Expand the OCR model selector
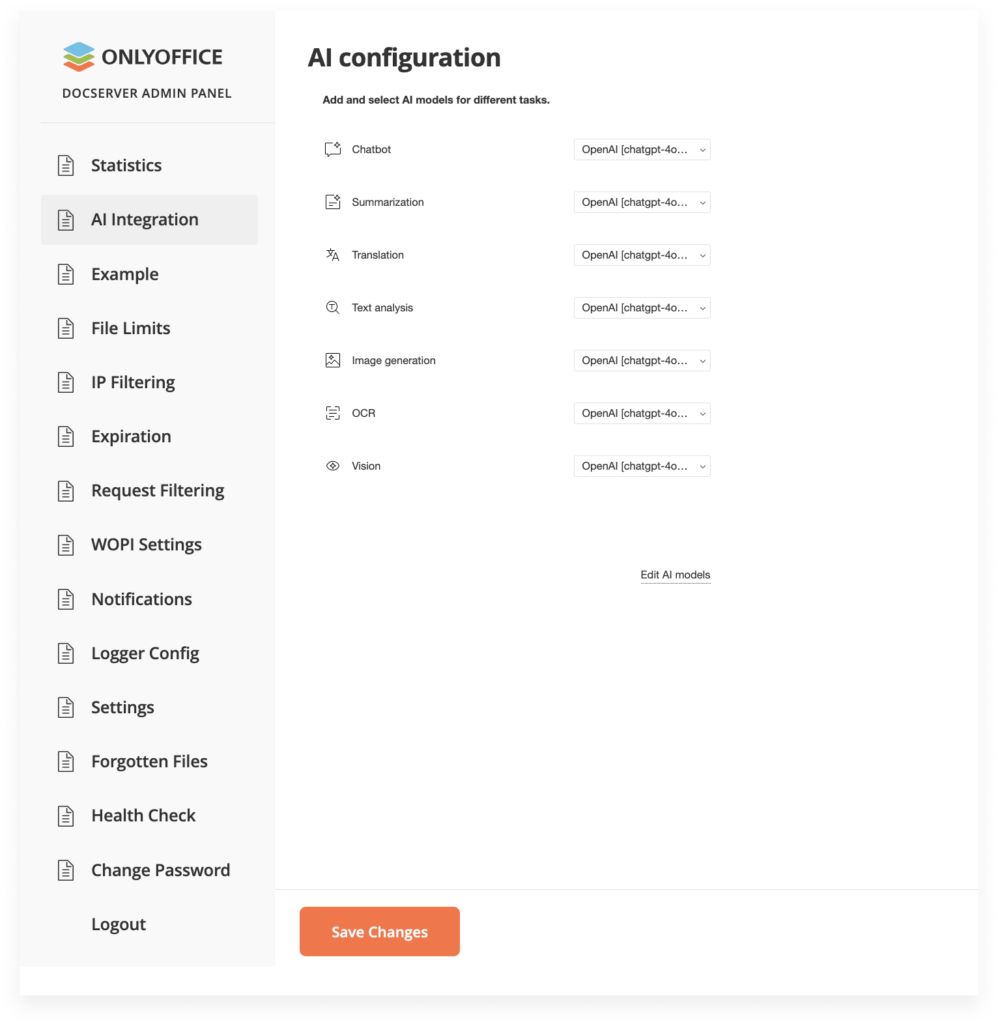 click(642, 413)
